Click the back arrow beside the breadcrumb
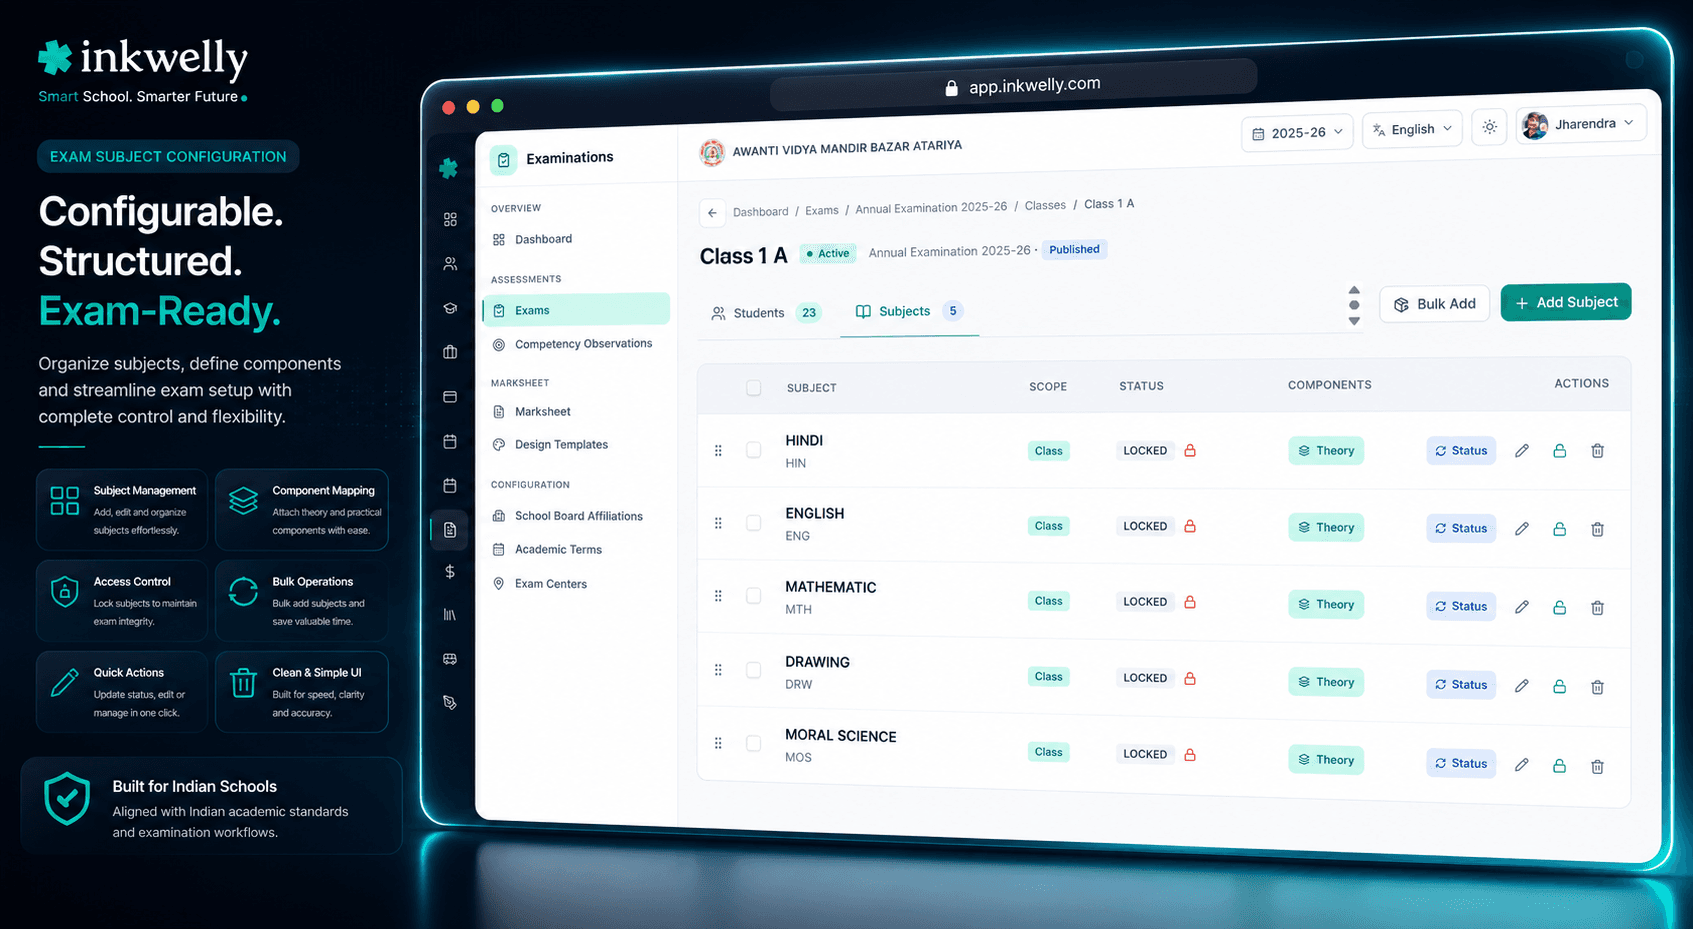Viewport: 1693px width, 929px height. [712, 212]
